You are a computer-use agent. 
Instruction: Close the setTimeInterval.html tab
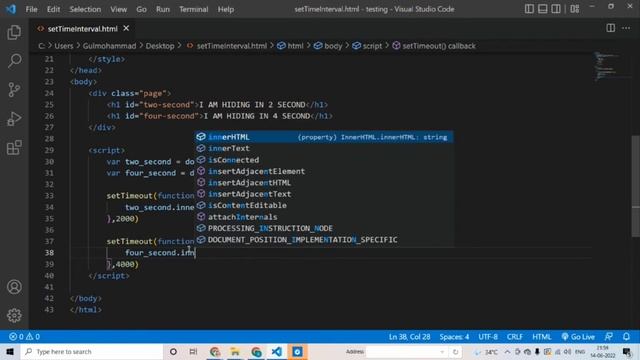point(126,28)
